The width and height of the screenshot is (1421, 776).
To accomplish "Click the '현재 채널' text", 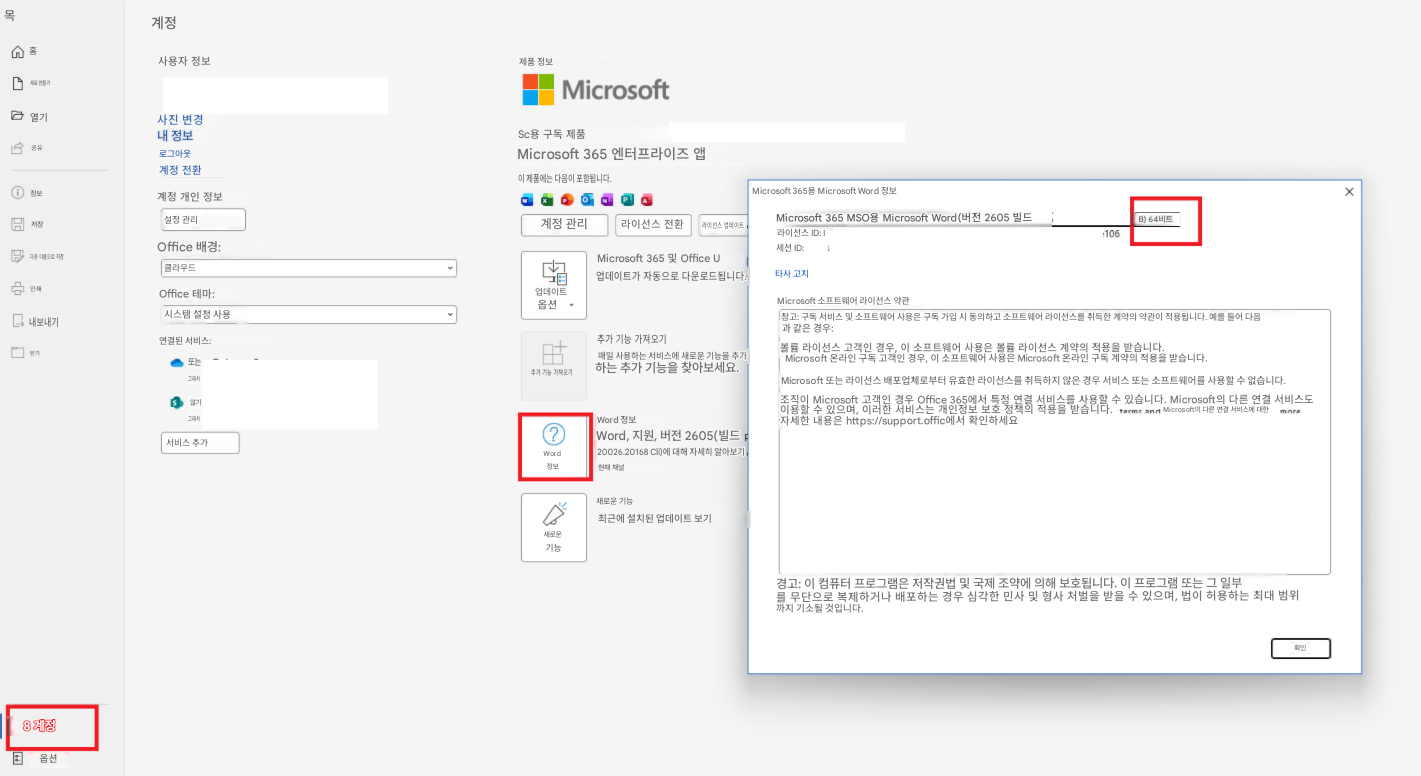I will (609, 467).
